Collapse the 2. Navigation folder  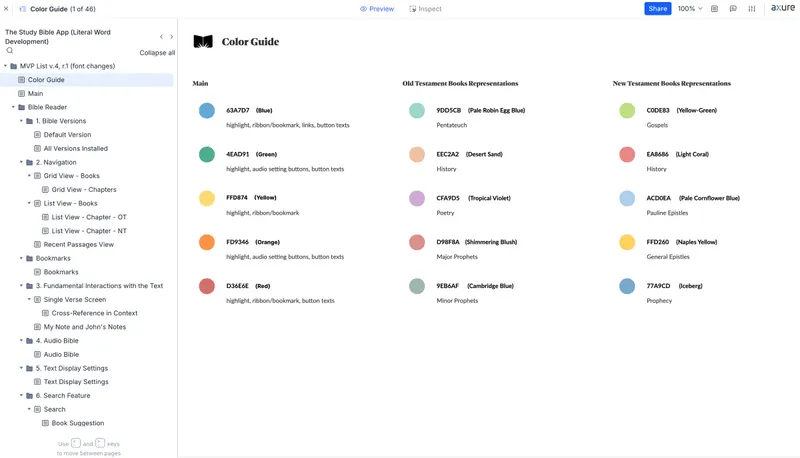(x=21, y=162)
